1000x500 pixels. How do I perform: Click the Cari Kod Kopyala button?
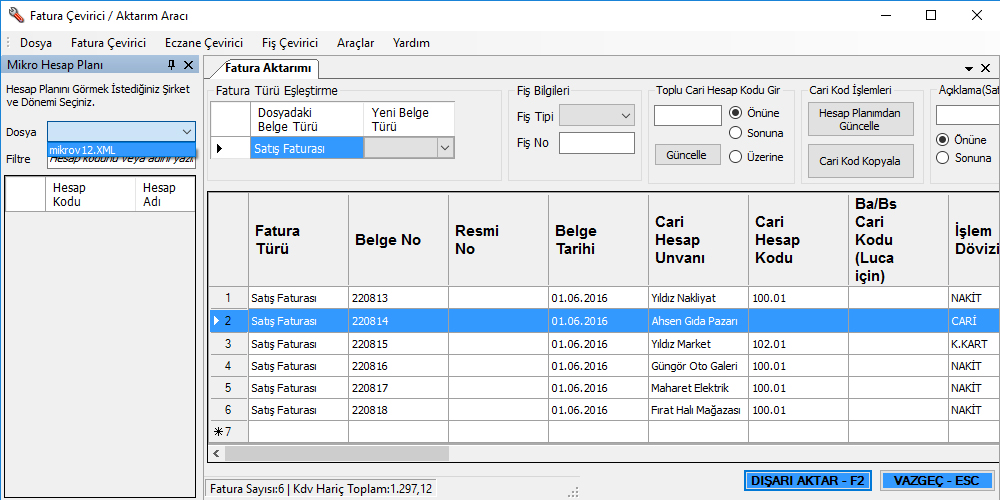(x=859, y=161)
